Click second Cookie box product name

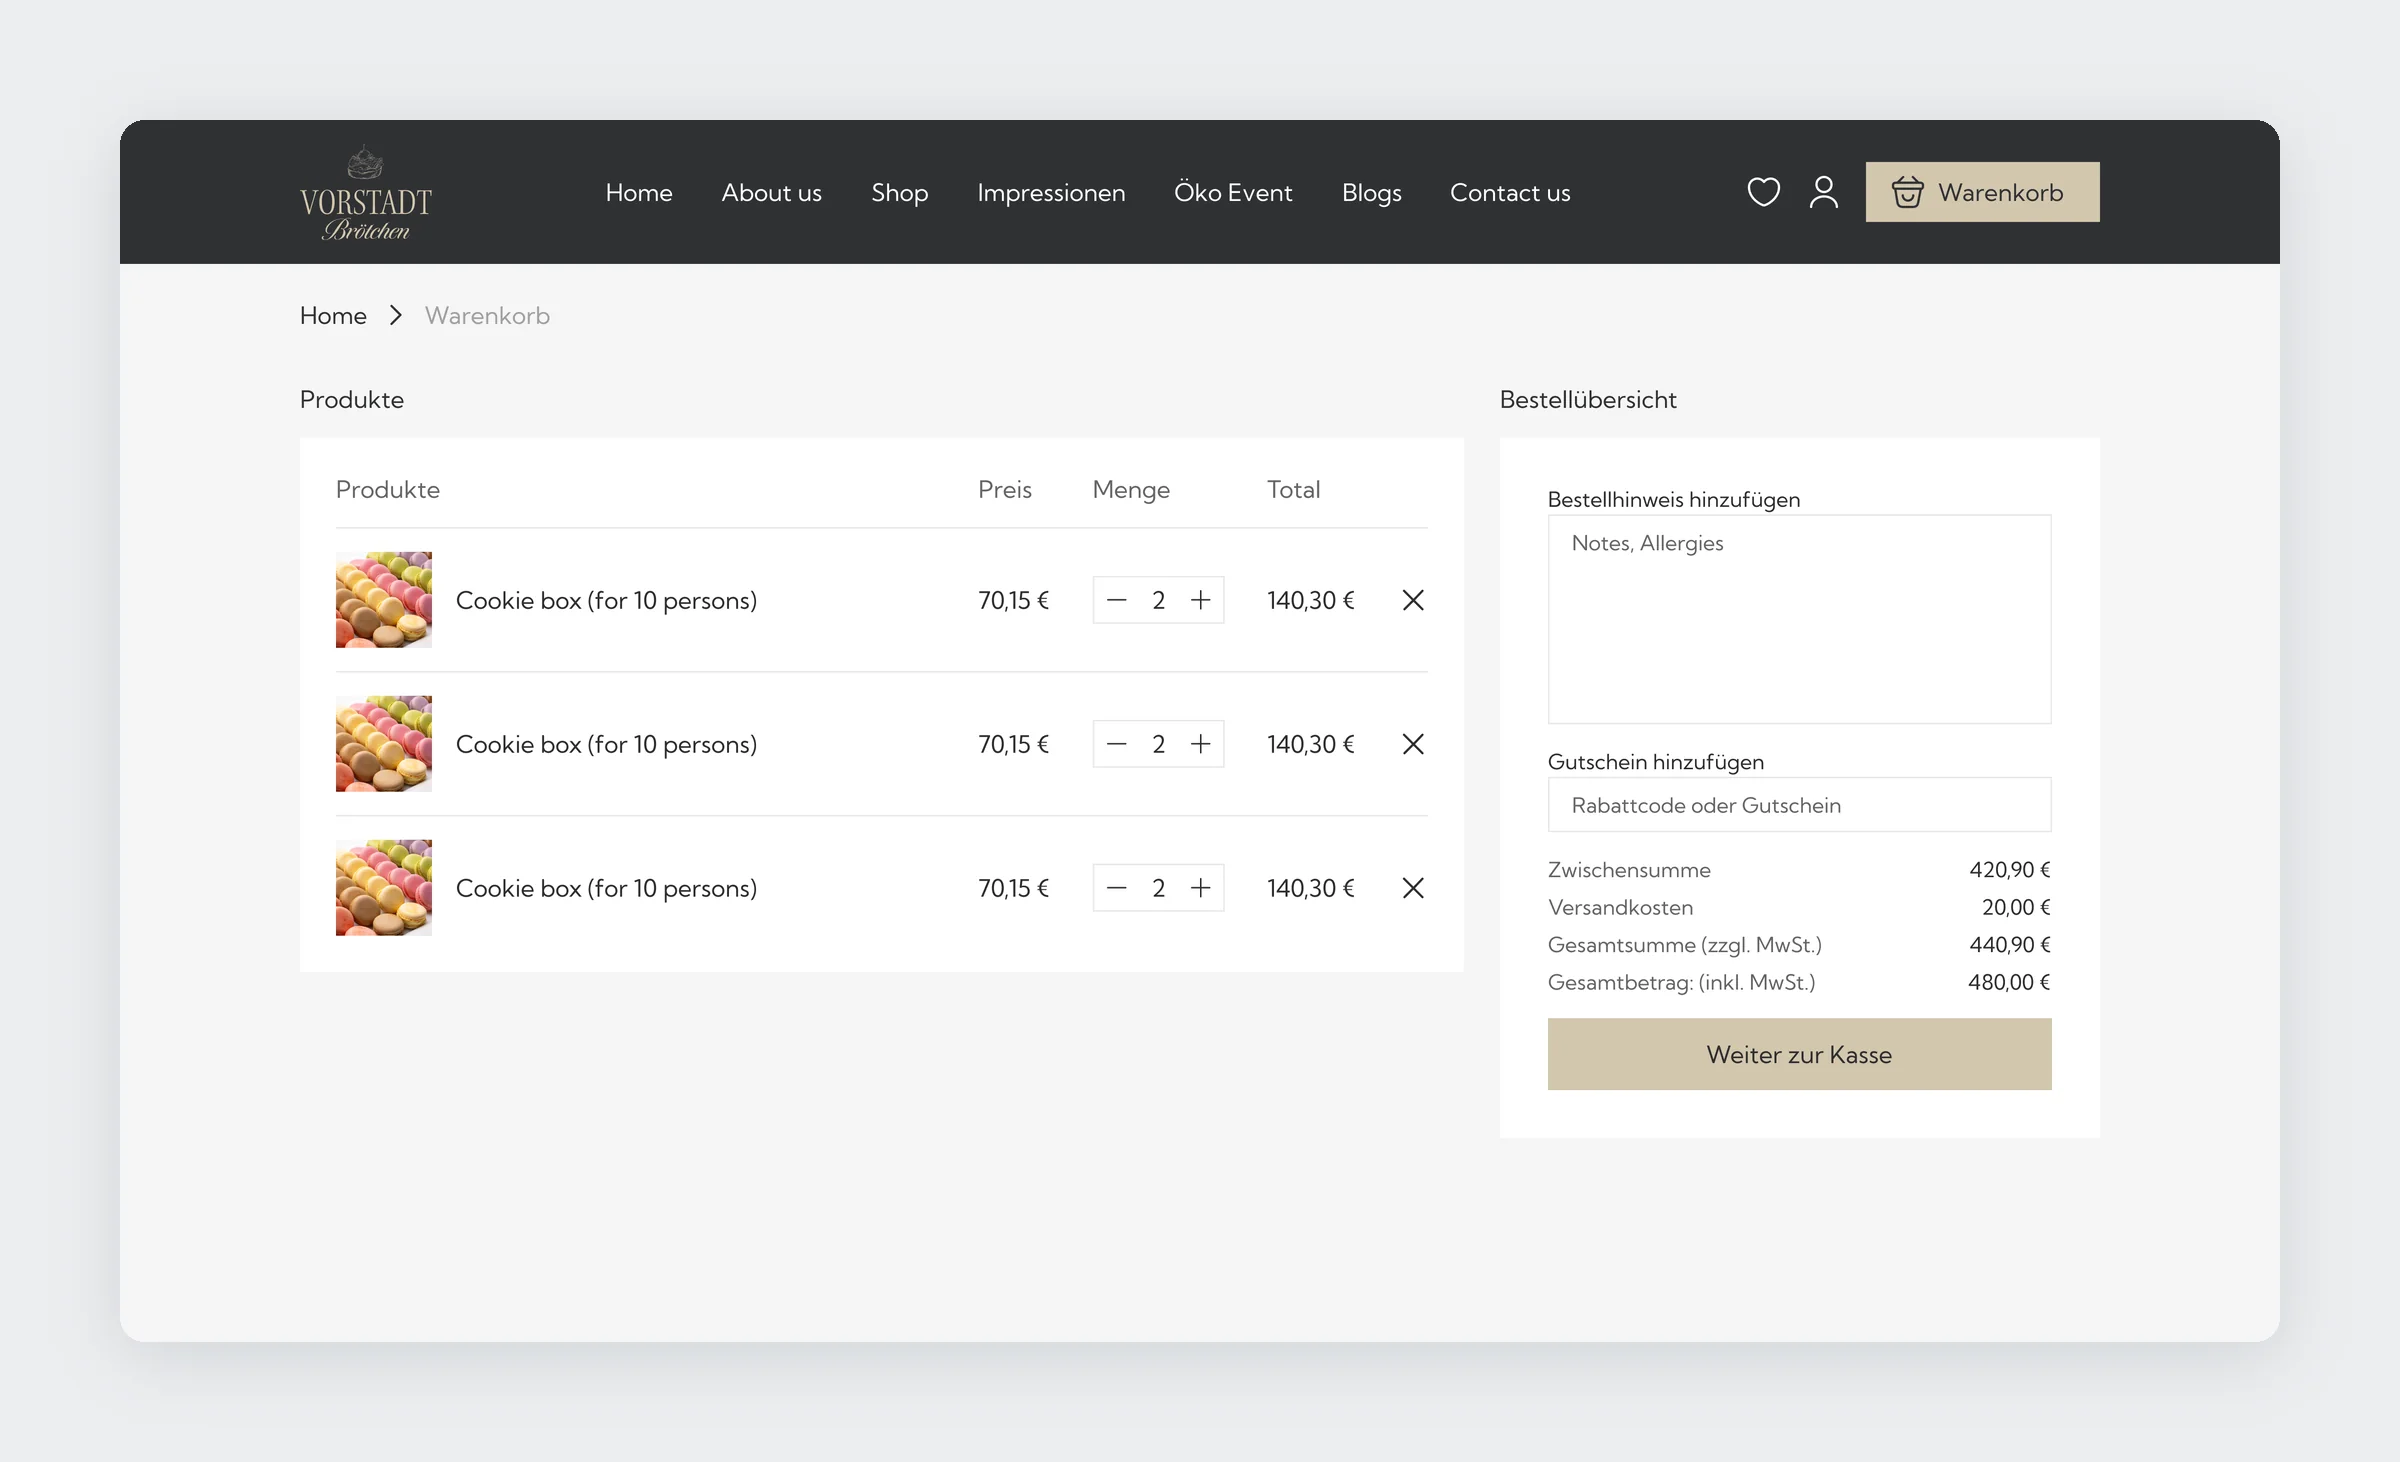click(x=606, y=745)
